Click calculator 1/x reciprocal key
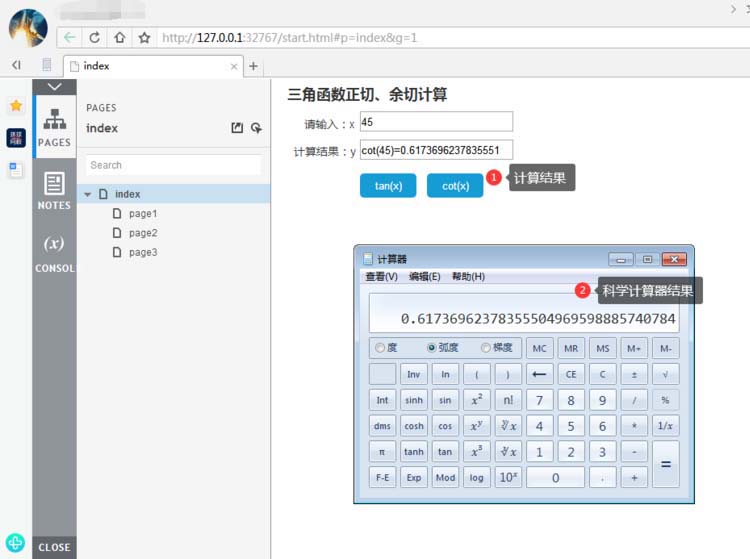This screenshot has width=750, height=559. click(665, 426)
